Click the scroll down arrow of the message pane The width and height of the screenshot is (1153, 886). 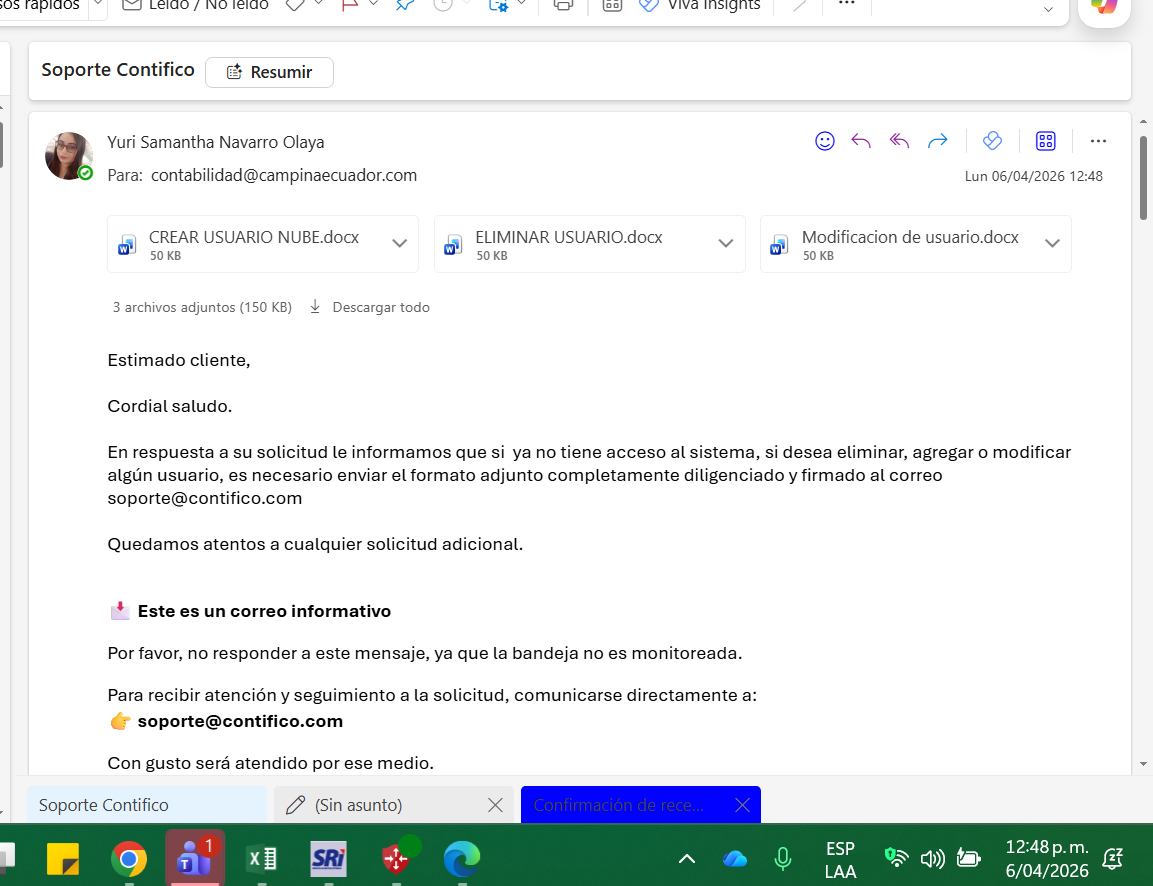[1143, 764]
